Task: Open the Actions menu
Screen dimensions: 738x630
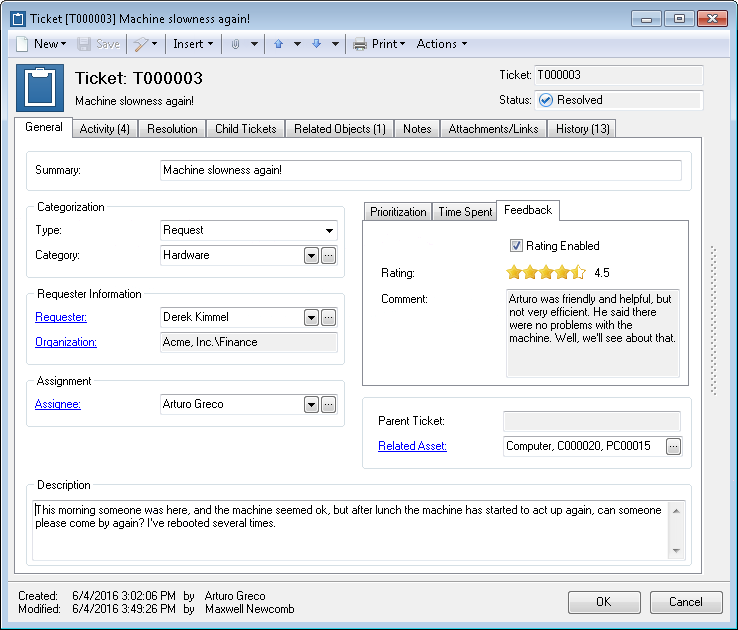Action: coord(441,44)
